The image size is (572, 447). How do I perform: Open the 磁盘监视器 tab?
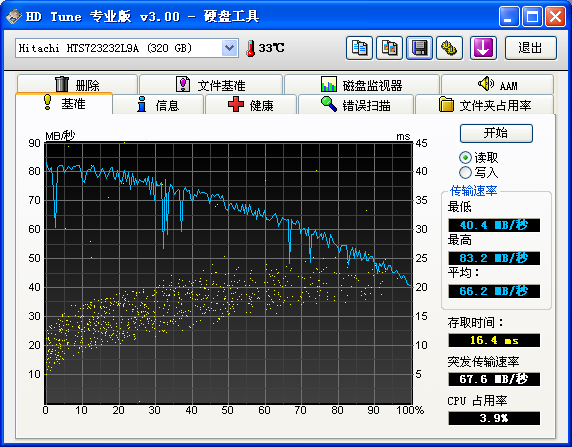click(362, 85)
